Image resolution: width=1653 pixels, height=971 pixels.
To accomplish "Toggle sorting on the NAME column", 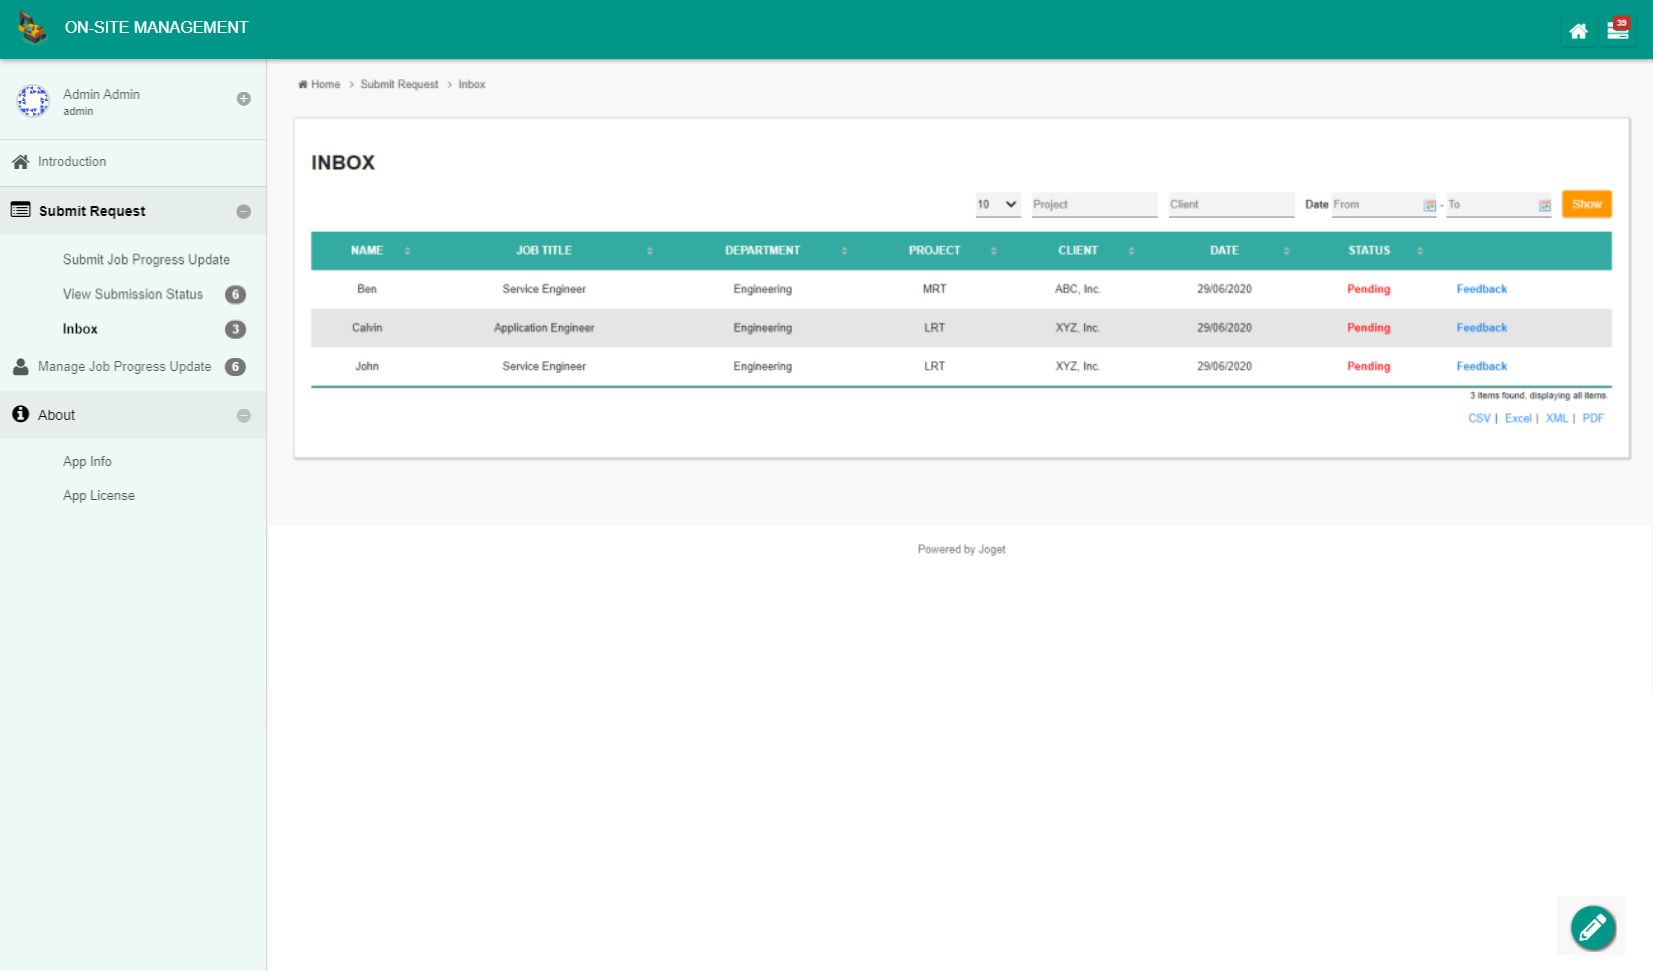I will [x=406, y=250].
